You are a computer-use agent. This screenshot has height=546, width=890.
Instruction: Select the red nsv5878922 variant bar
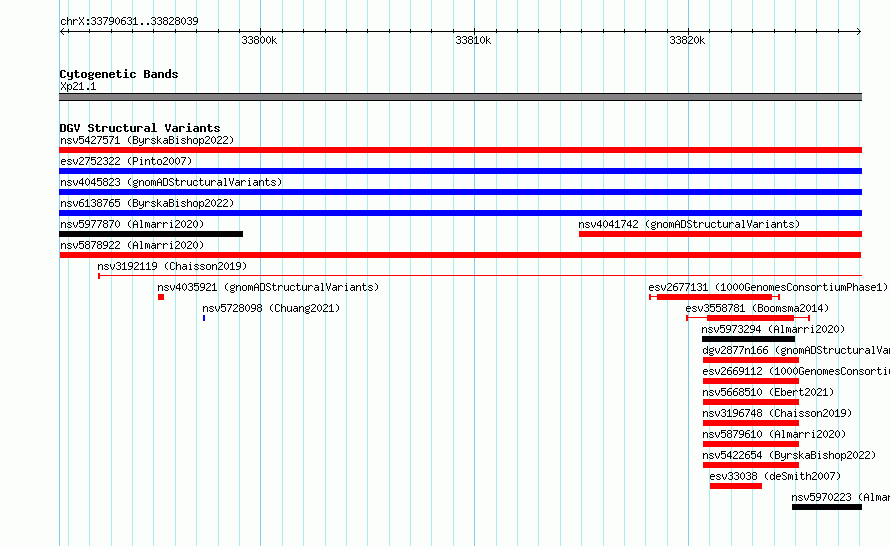(x=460, y=255)
